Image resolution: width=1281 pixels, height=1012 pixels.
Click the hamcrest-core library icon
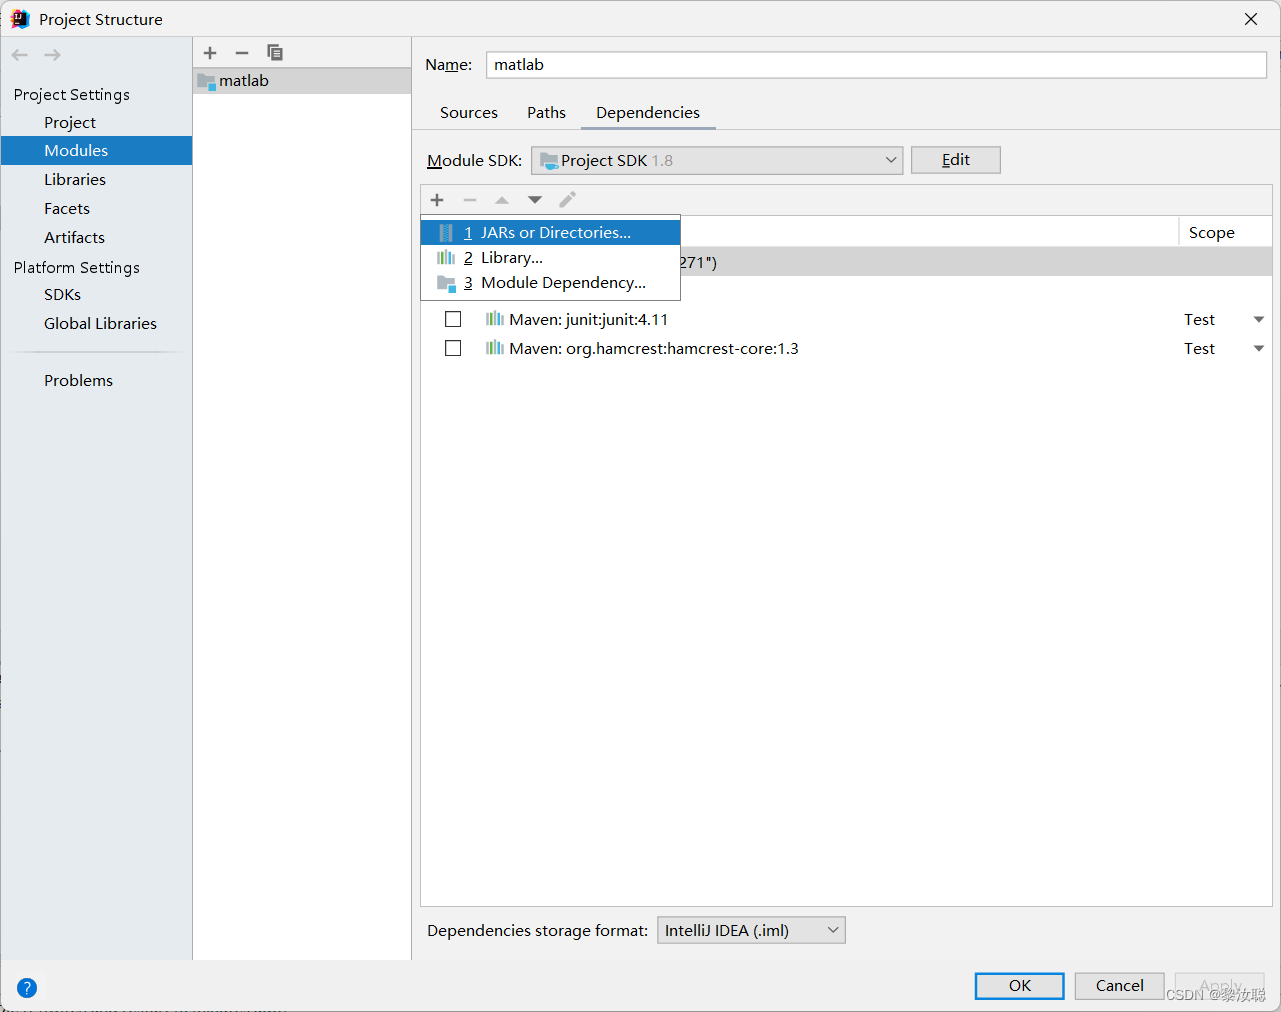(x=495, y=348)
